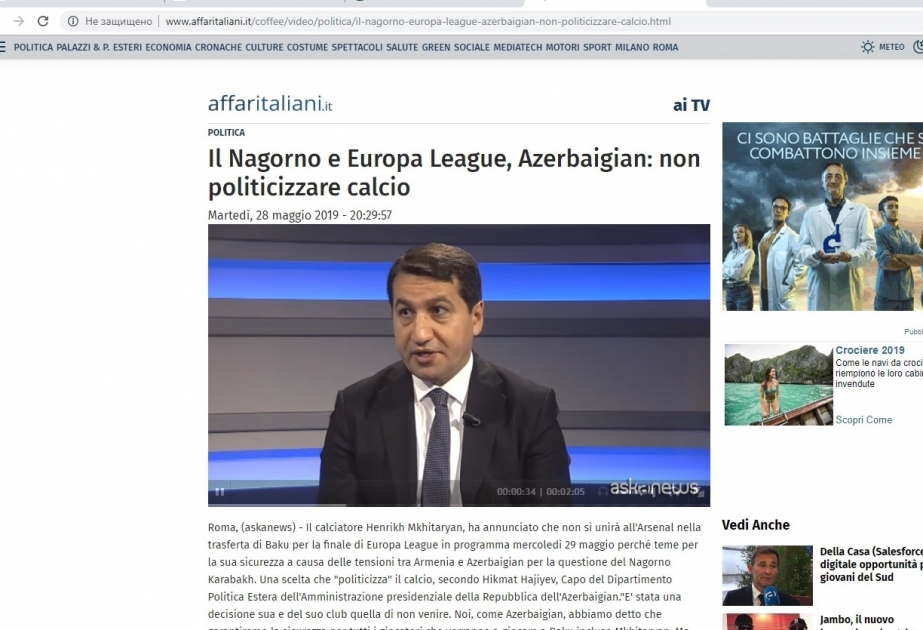Image resolution: width=923 pixels, height=630 pixels.
Task: Click the Vedi Anche heading
Action: 756,525
